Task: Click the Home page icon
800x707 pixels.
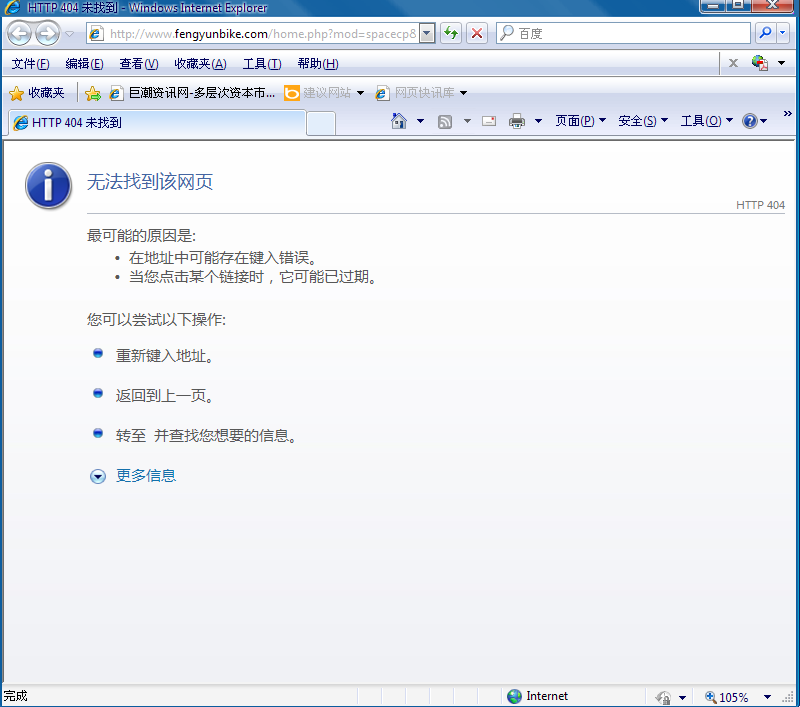Action: click(x=397, y=120)
